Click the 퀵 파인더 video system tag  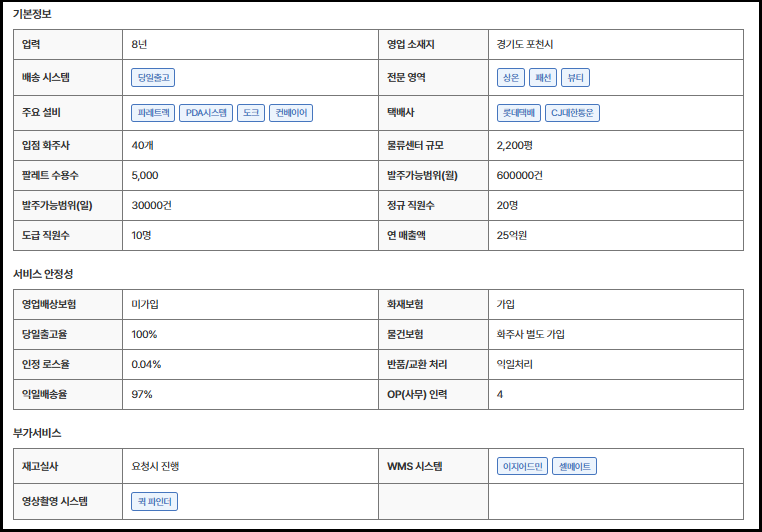pos(154,501)
